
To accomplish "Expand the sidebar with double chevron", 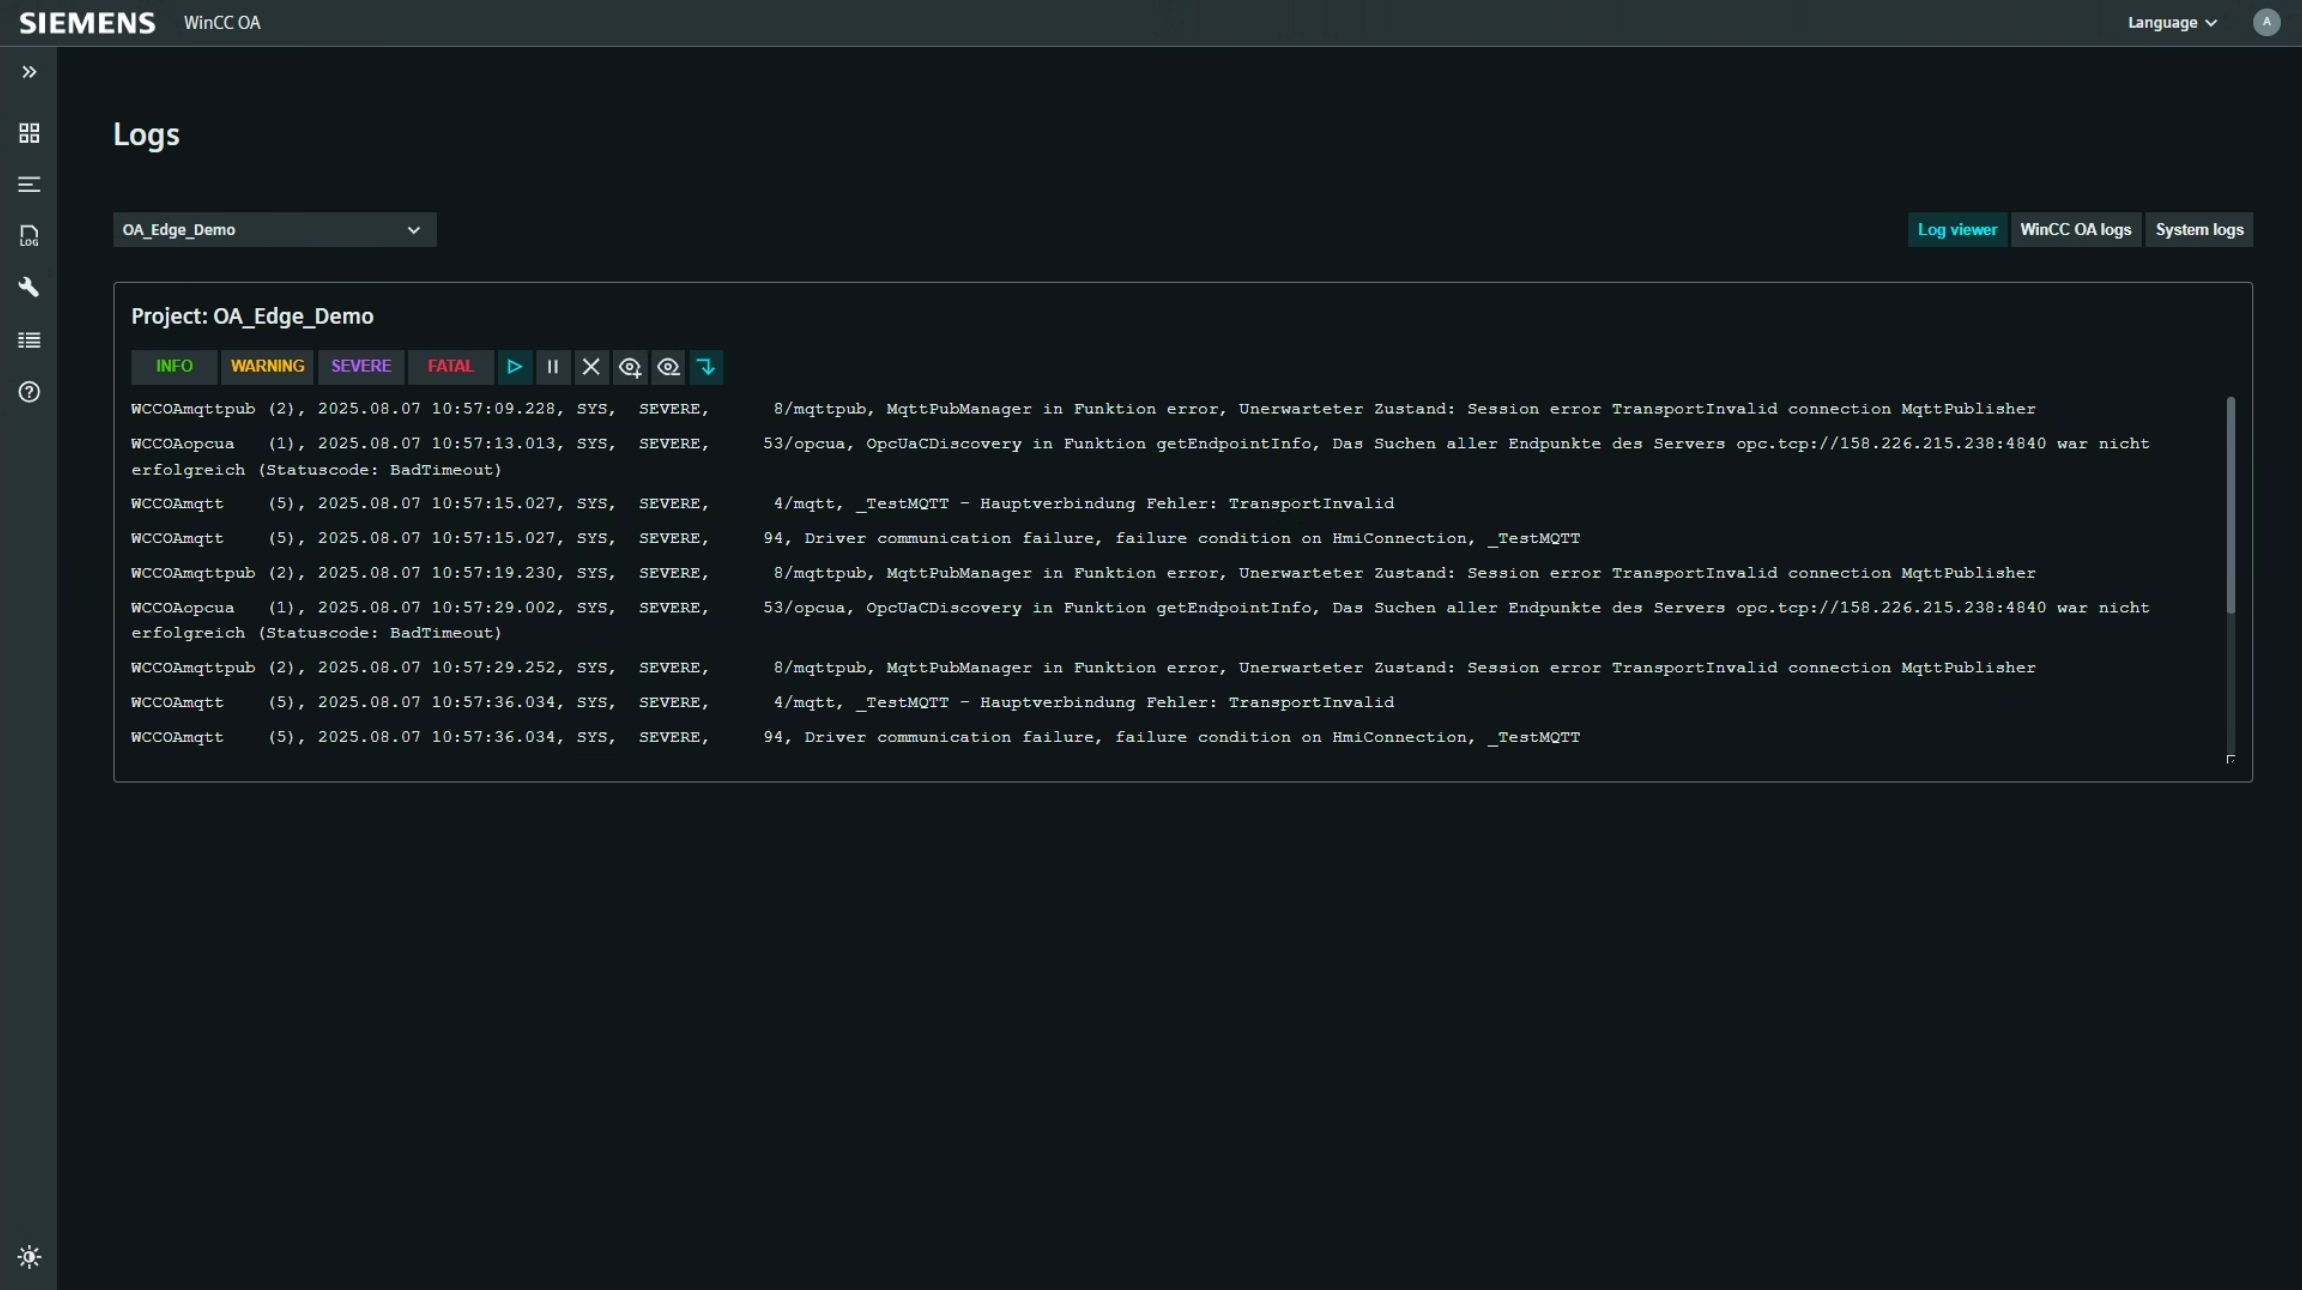I will click(29, 72).
